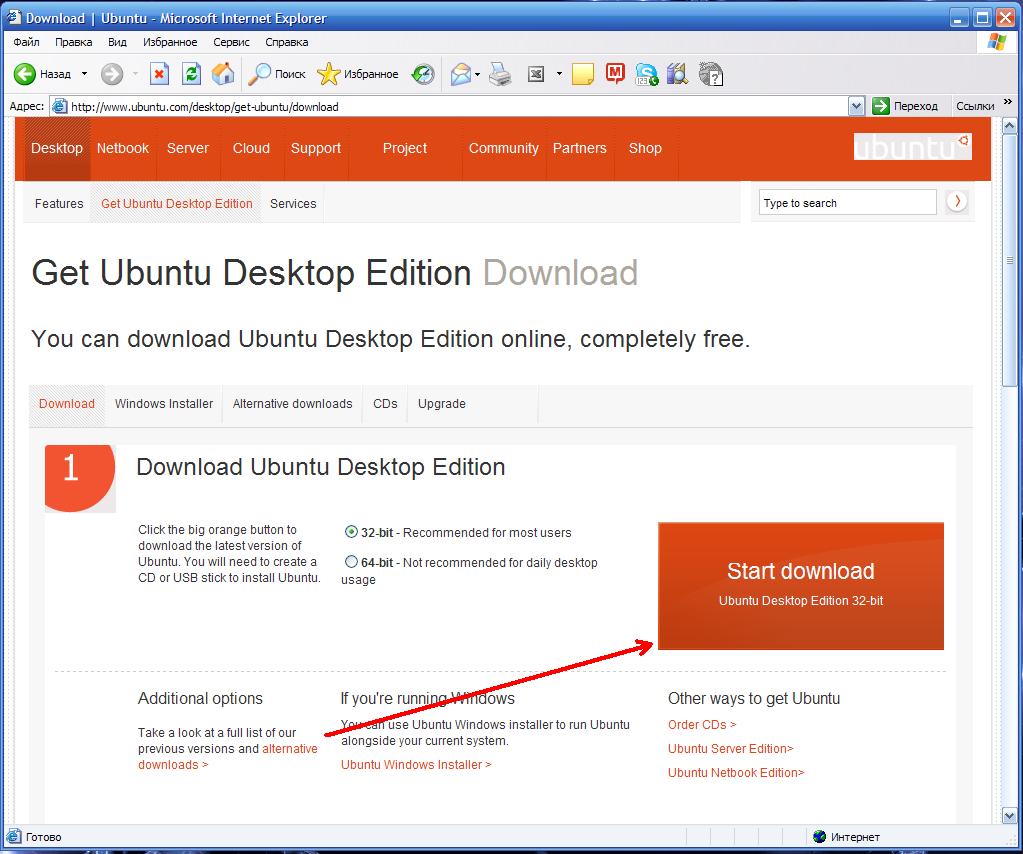The height and width of the screenshot is (854, 1023).
Task: Select the 64-bit radio button
Action: [x=351, y=562]
